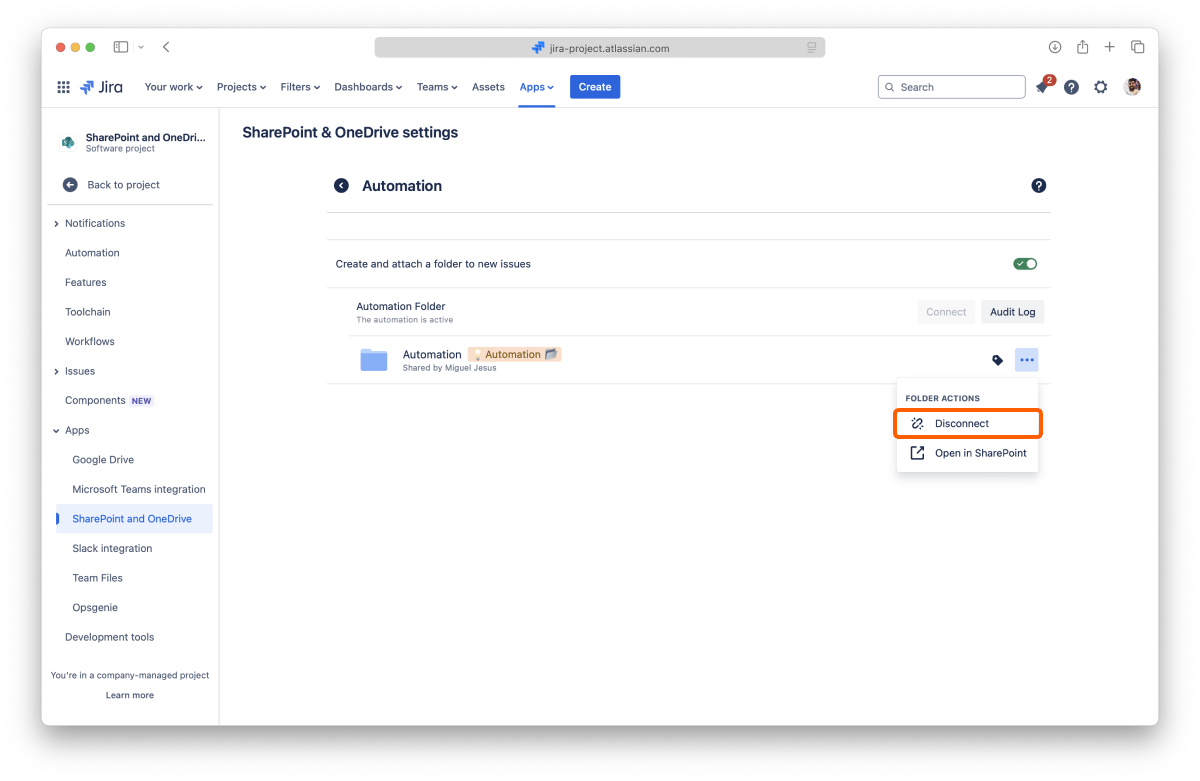Click the help icon in Automation panel
1200x781 pixels.
point(1039,186)
